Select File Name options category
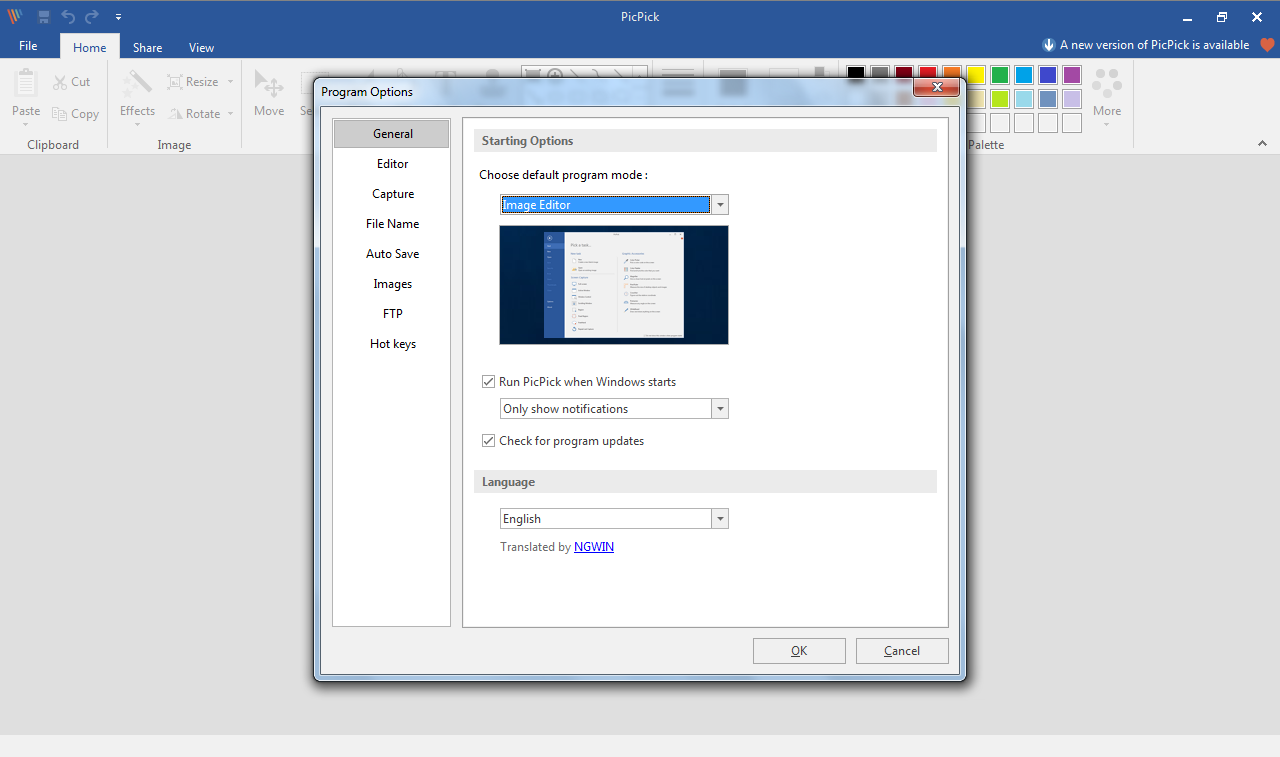Image resolution: width=1280 pixels, height=757 pixels. pos(392,224)
